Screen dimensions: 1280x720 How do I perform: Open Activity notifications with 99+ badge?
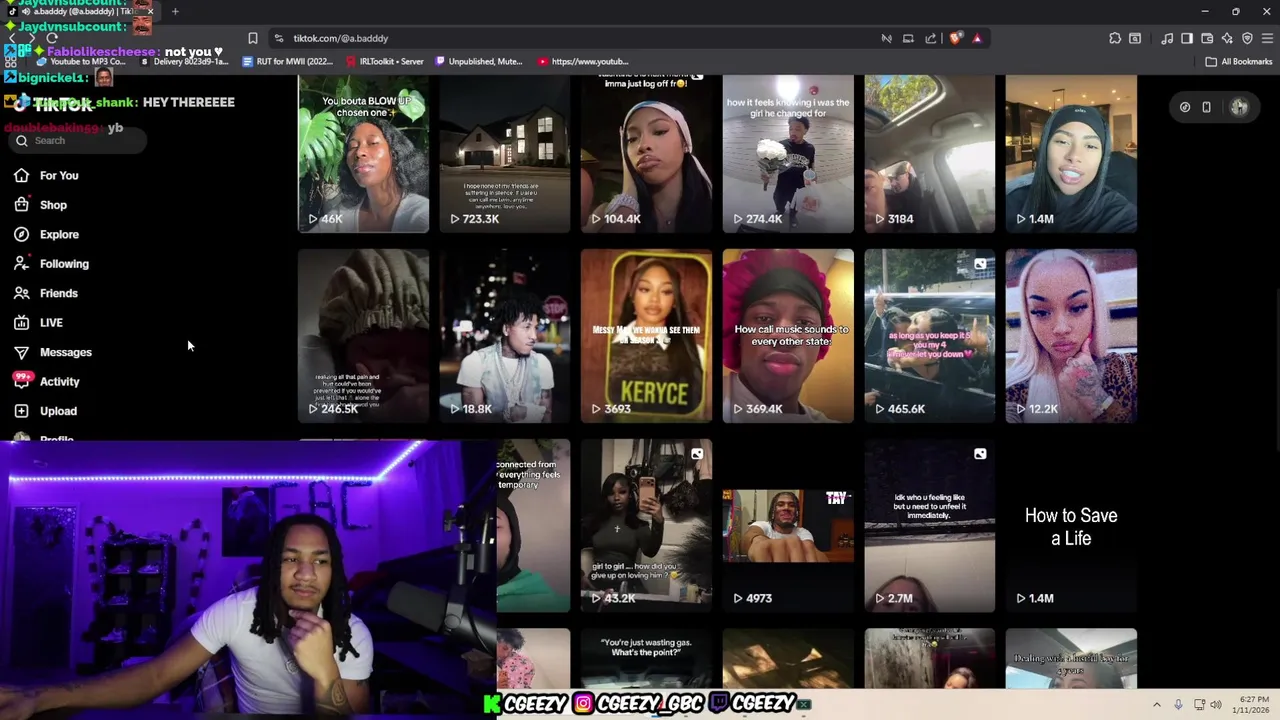coord(47,381)
